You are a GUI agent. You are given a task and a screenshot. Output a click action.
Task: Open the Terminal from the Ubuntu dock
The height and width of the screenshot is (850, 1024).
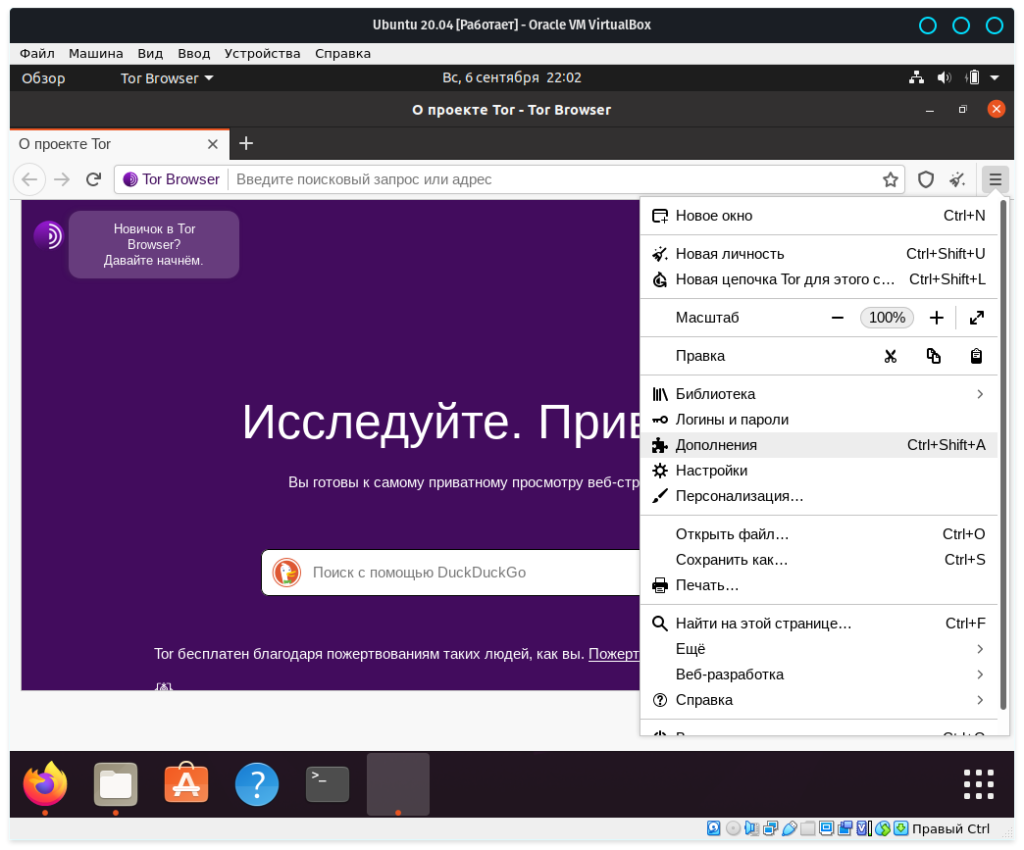pyautogui.click(x=328, y=784)
